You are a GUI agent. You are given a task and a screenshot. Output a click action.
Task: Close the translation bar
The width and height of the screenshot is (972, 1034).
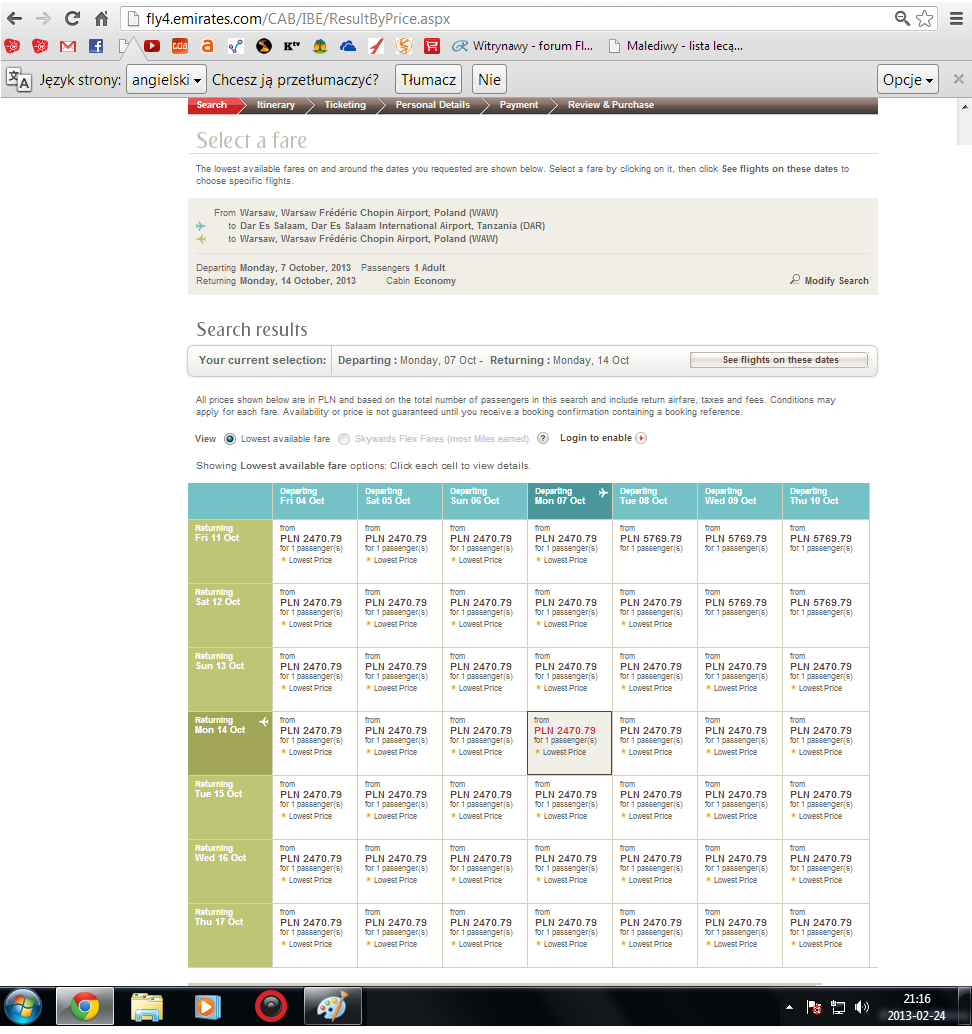[x=958, y=79]
